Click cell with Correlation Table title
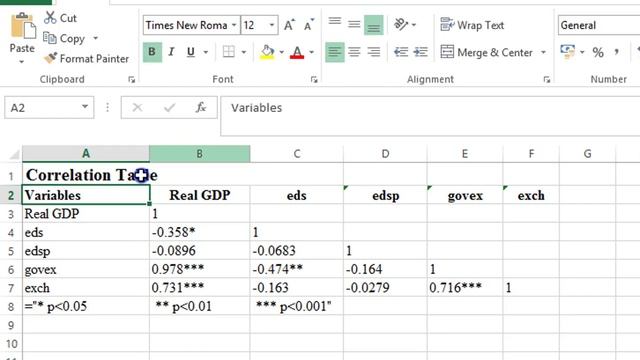 point(86,175)
